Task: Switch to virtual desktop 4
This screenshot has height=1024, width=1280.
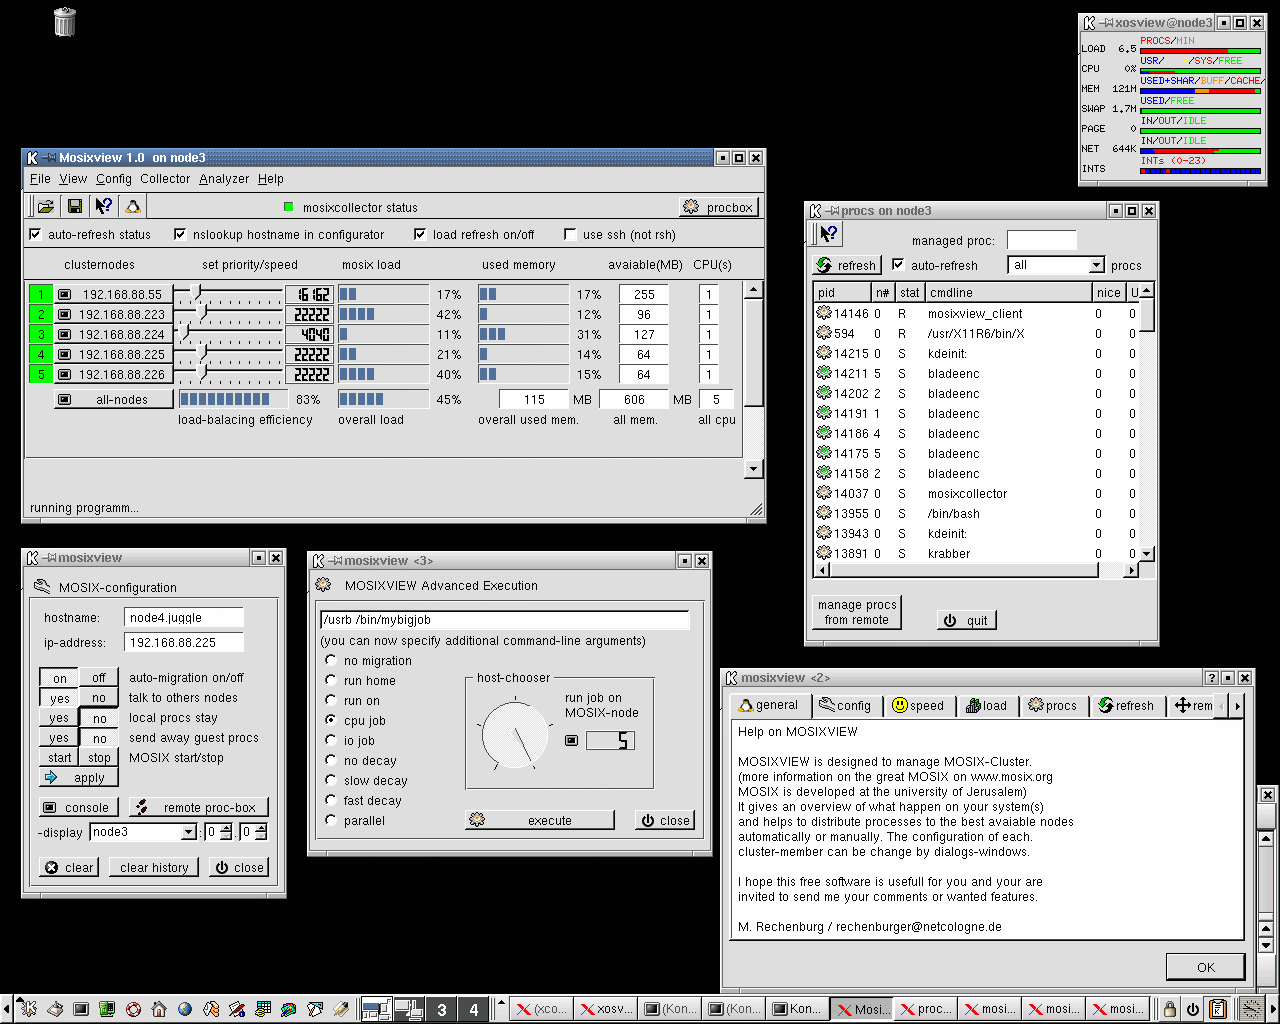Action: click(x=474, y=1009)
